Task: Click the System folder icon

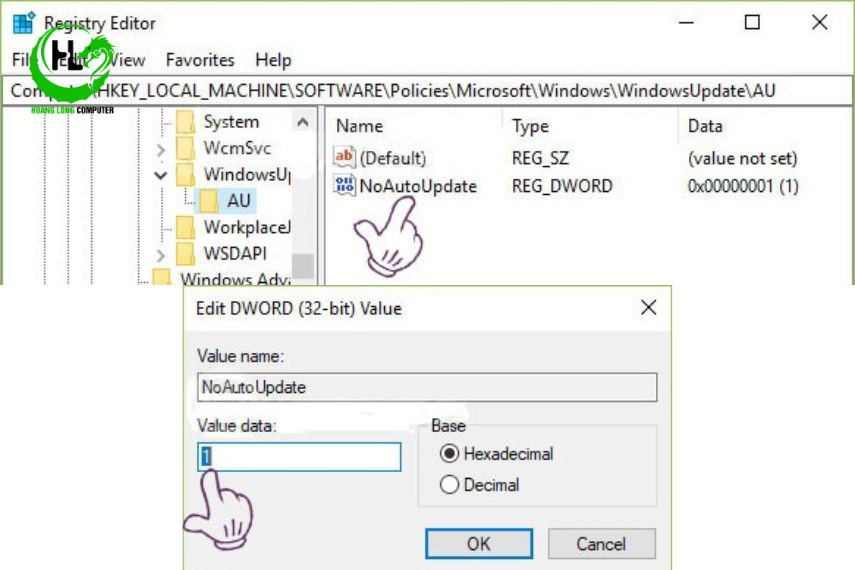Action: [x=185, y=122]
